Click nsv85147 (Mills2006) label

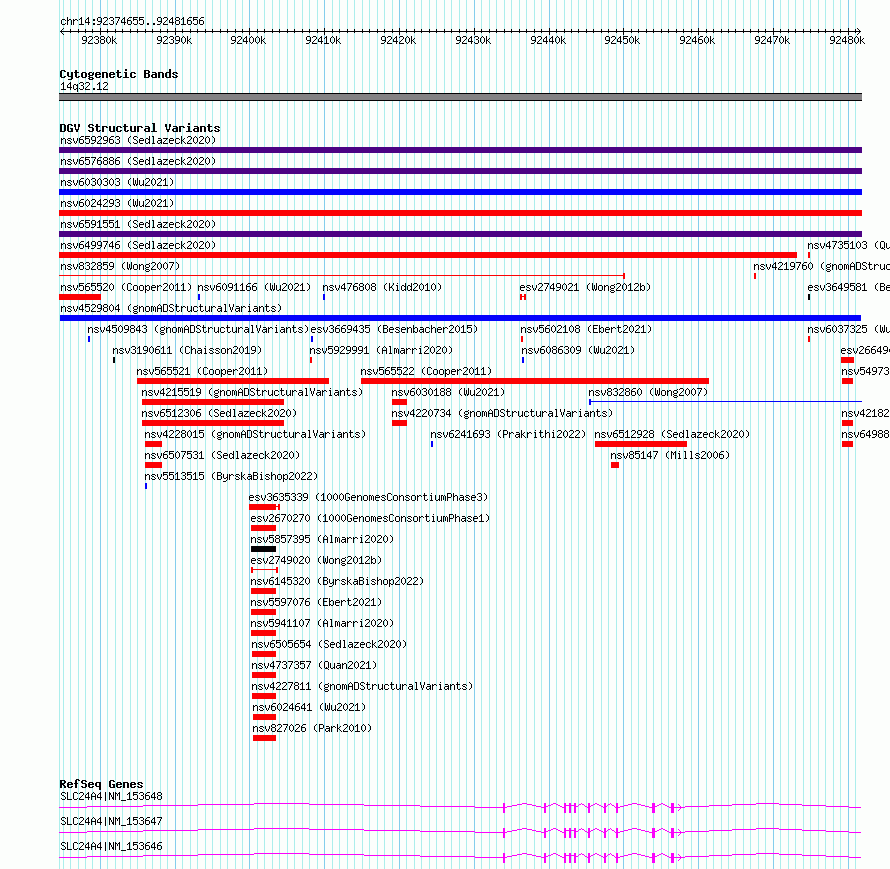coord(670,455)
